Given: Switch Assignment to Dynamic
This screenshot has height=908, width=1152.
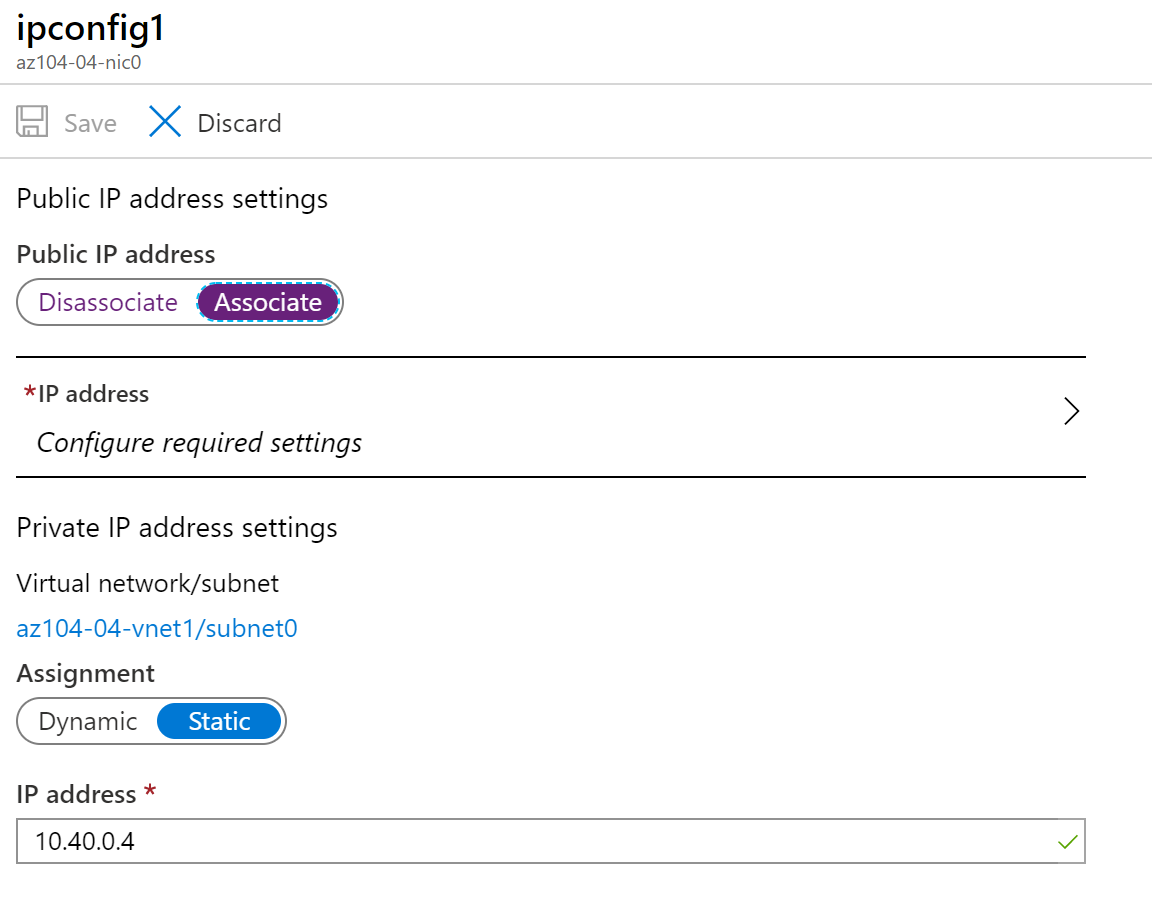Looking at the screenshot, I should (87, 721).
